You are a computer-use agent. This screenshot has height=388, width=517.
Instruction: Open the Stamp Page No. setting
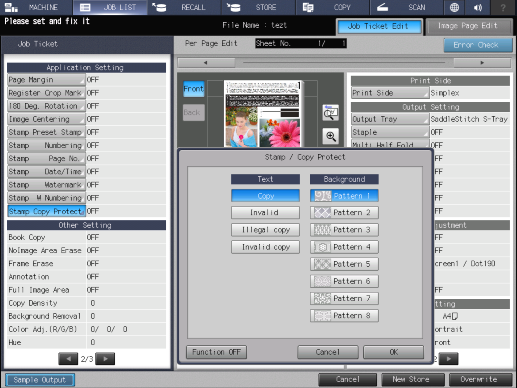click(46, 159)
